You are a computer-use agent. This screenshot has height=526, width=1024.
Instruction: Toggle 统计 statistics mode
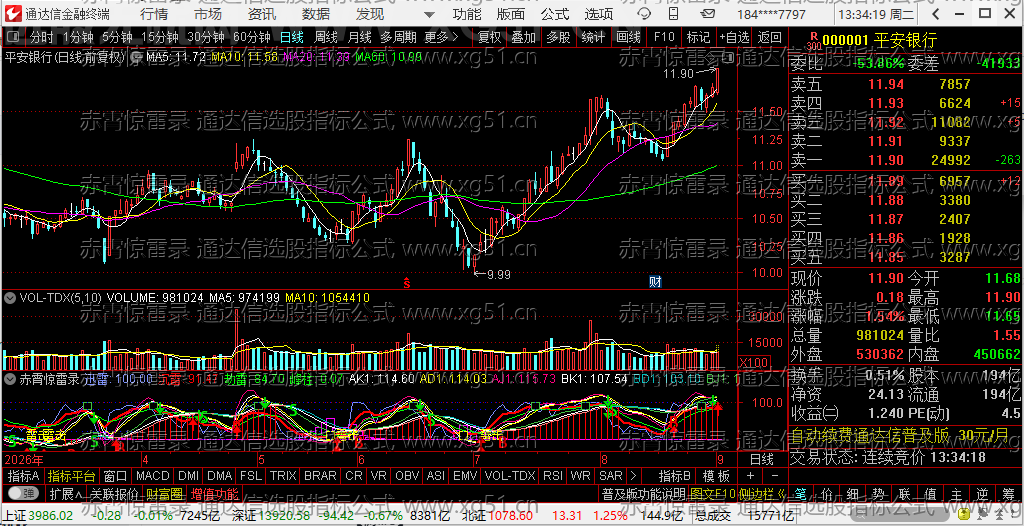click(x=593, y=38)
